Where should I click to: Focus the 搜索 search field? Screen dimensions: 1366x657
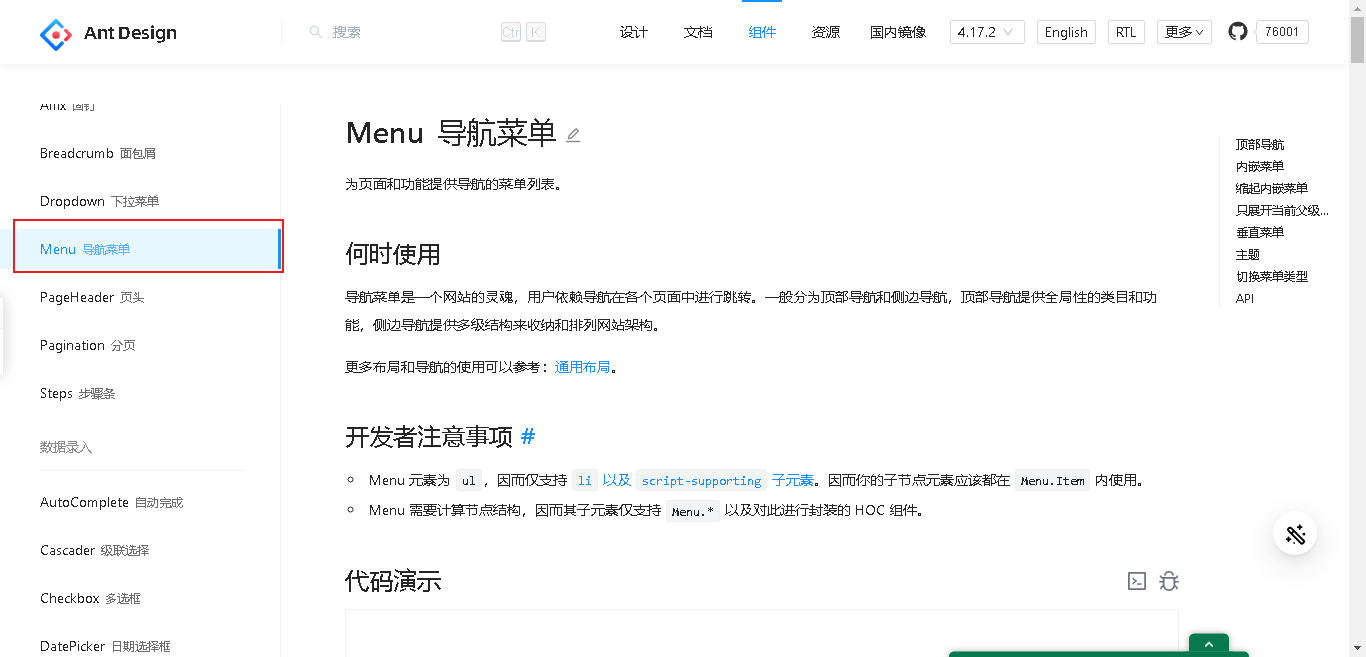coord(410,32)
